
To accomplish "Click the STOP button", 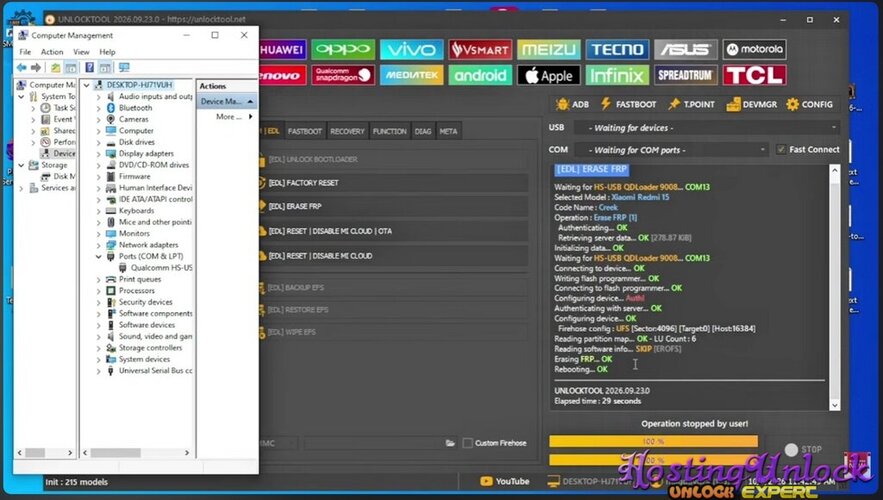I will pos(804,449).
